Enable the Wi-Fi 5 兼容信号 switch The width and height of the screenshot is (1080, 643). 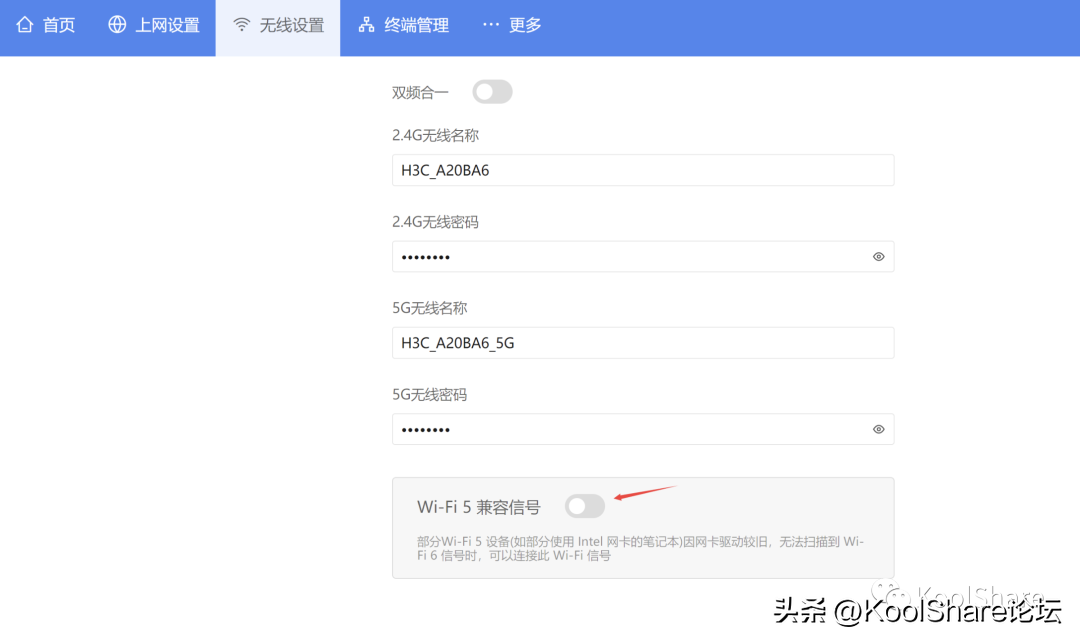coord(585,506)
